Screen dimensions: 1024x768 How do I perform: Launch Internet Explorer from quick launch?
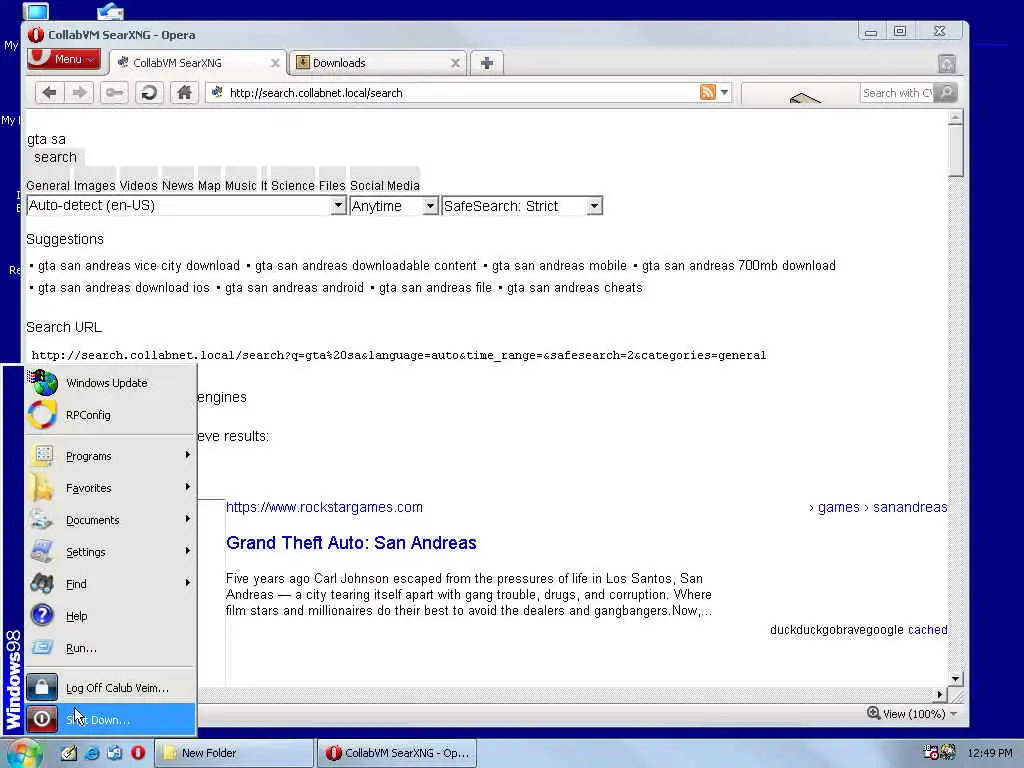tap(92, 753)
